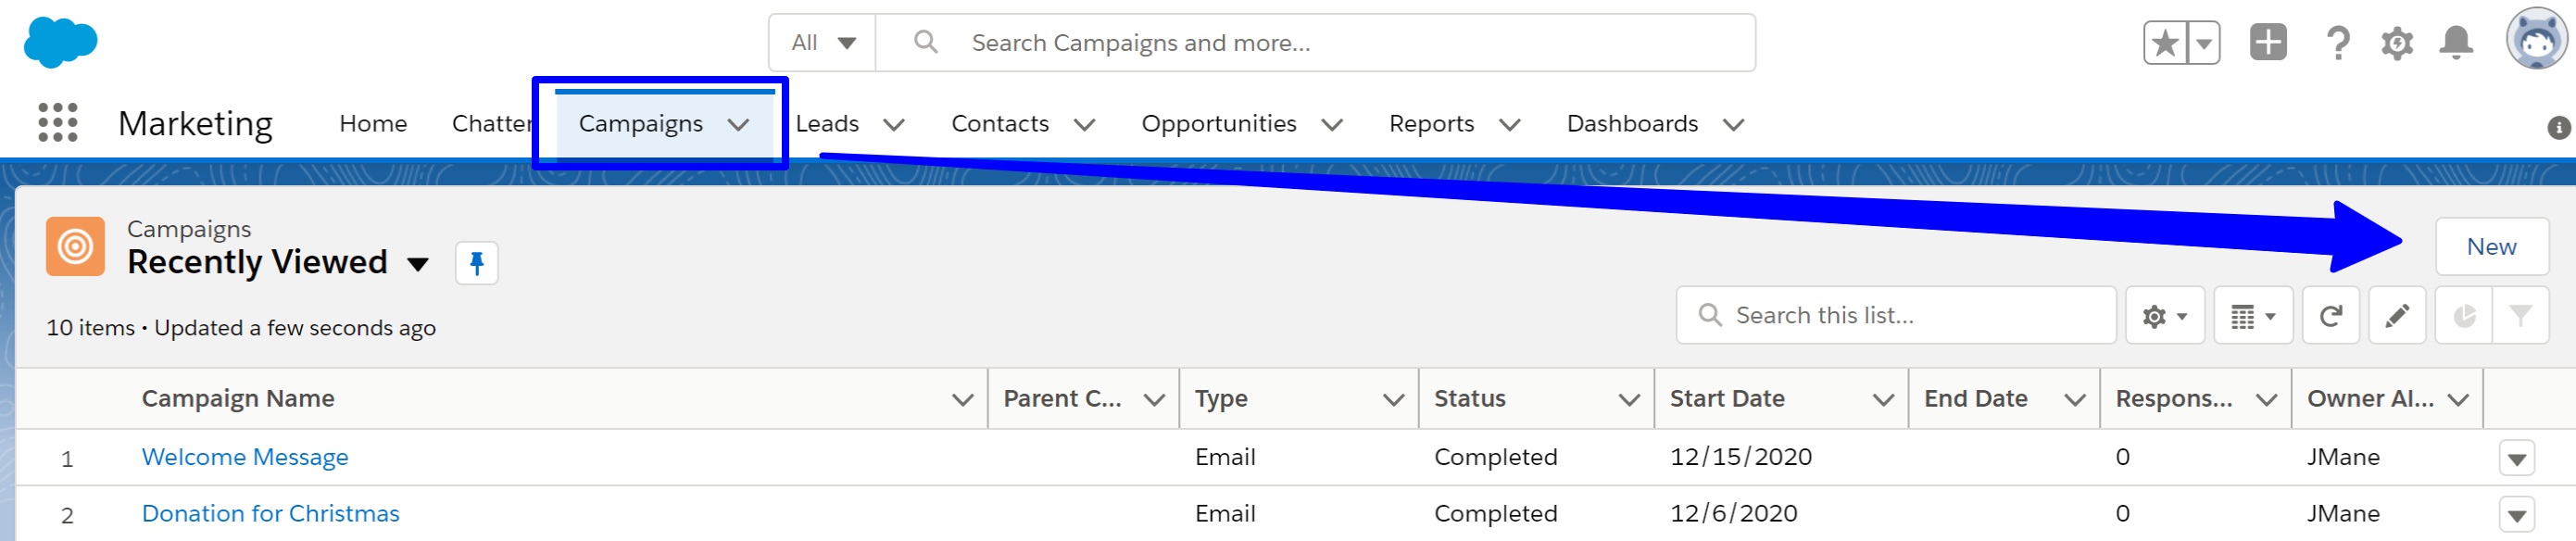
Task: Refresh the campaigns list
Action: [x=2331, y=316]
